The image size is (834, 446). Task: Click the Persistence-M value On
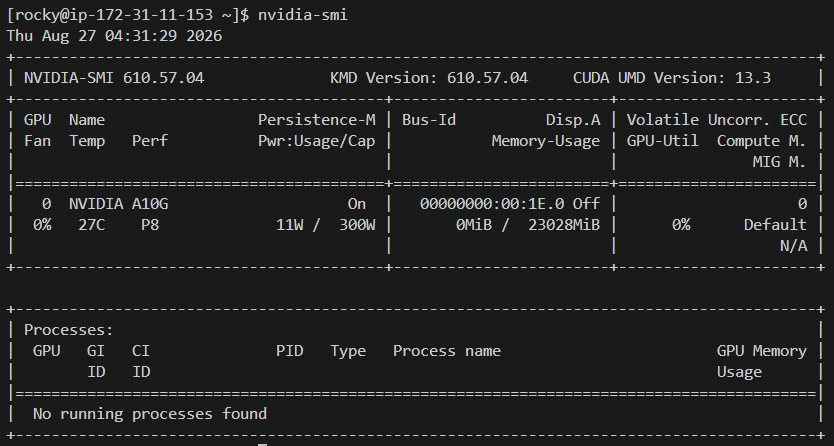click(357, 204)
